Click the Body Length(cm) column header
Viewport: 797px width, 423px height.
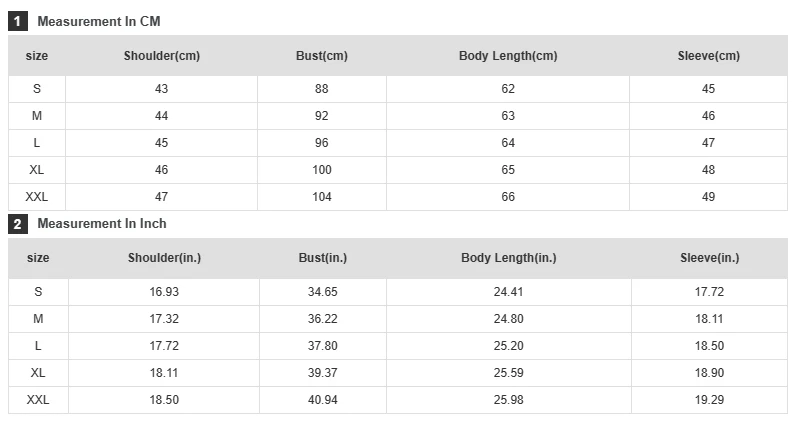click(508, 56)
